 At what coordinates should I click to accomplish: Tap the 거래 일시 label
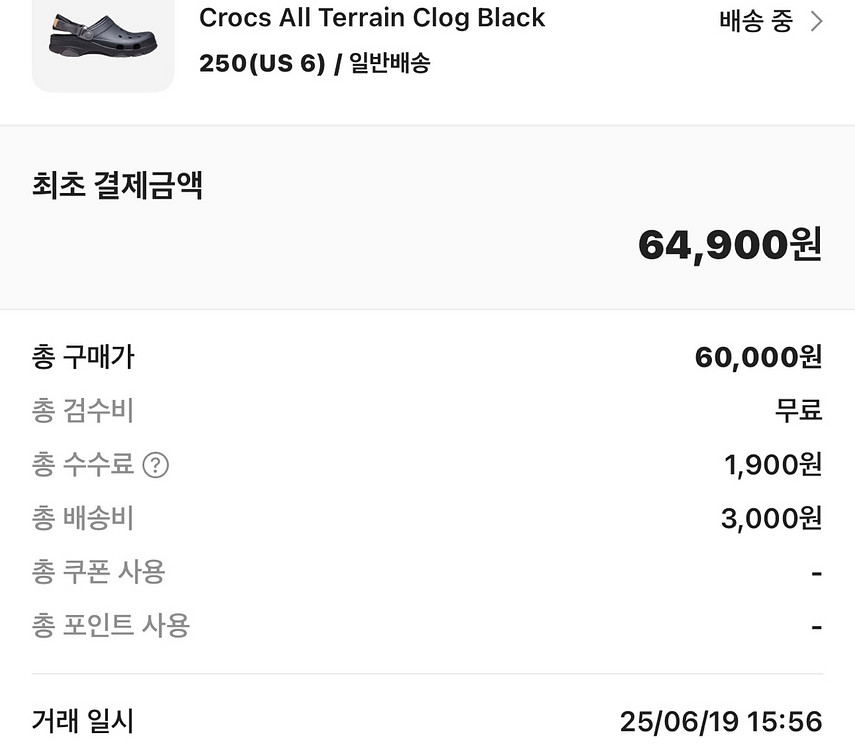tap(83, 721)
